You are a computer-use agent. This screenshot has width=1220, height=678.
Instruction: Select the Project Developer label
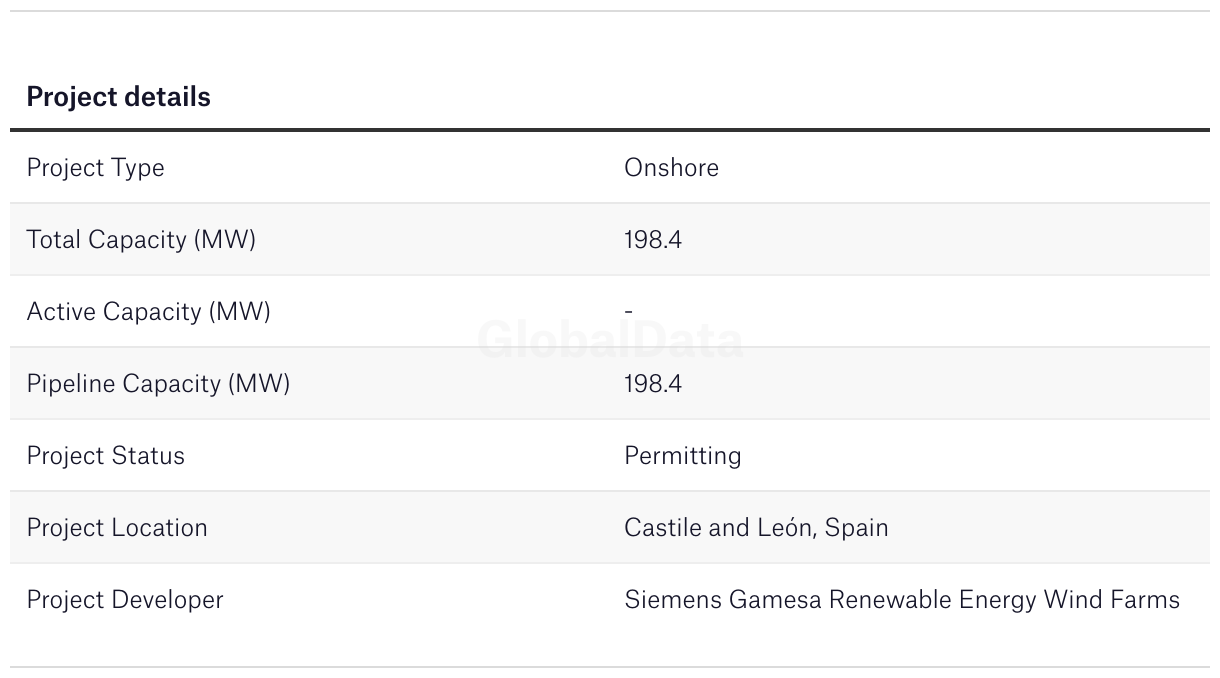tap(125, 600)
